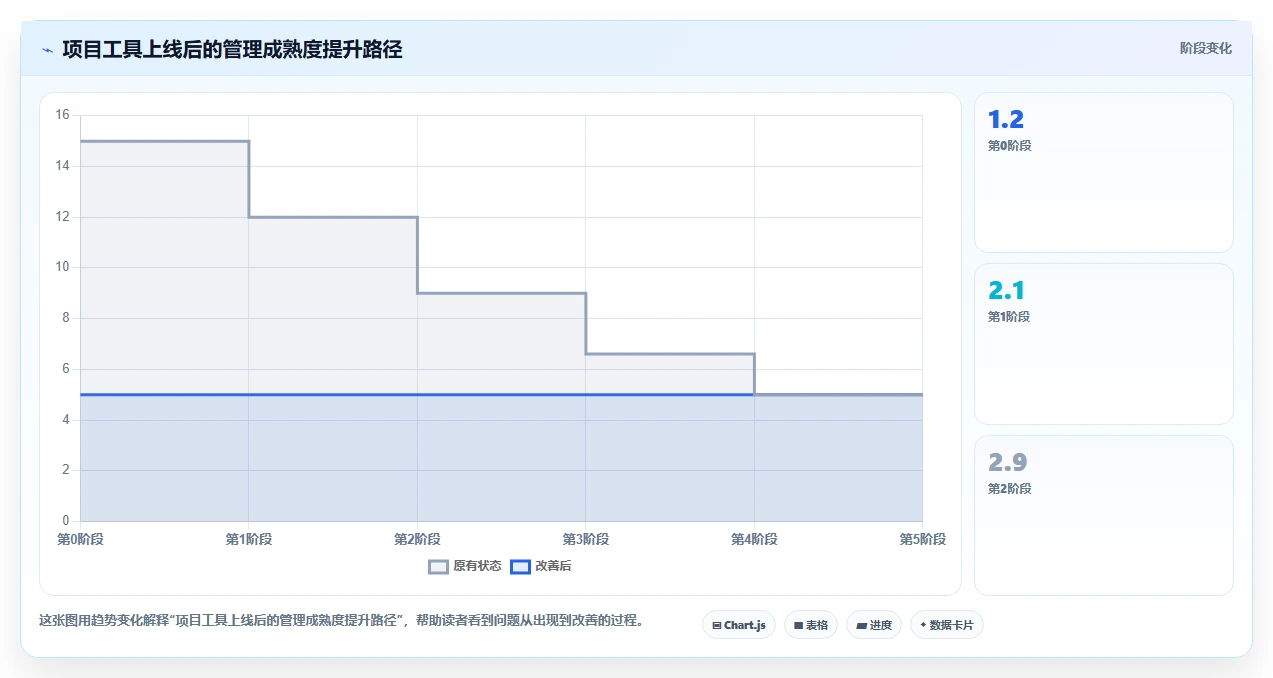Click the 1.2 value in first card
The image size is (1273, 678).
tap(1006, 120)
